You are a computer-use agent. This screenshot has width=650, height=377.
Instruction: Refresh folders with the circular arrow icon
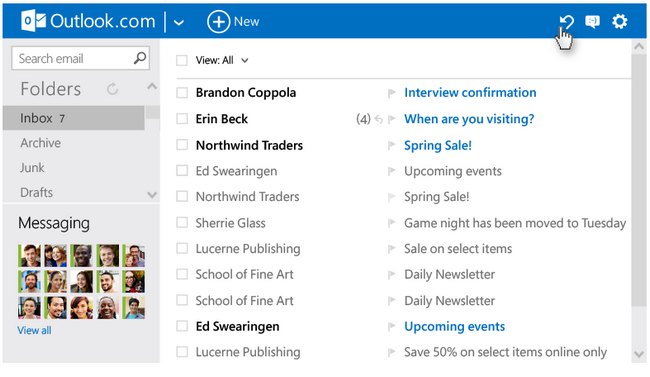click(x=112, y=89)
